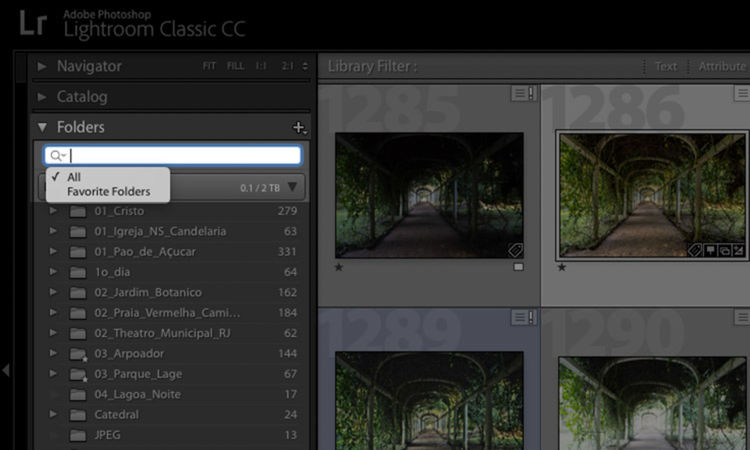750x450 pixels.
Task: Select the 01_Igreja_NS_Candelaria folder icon
Action: coord(77,232)
